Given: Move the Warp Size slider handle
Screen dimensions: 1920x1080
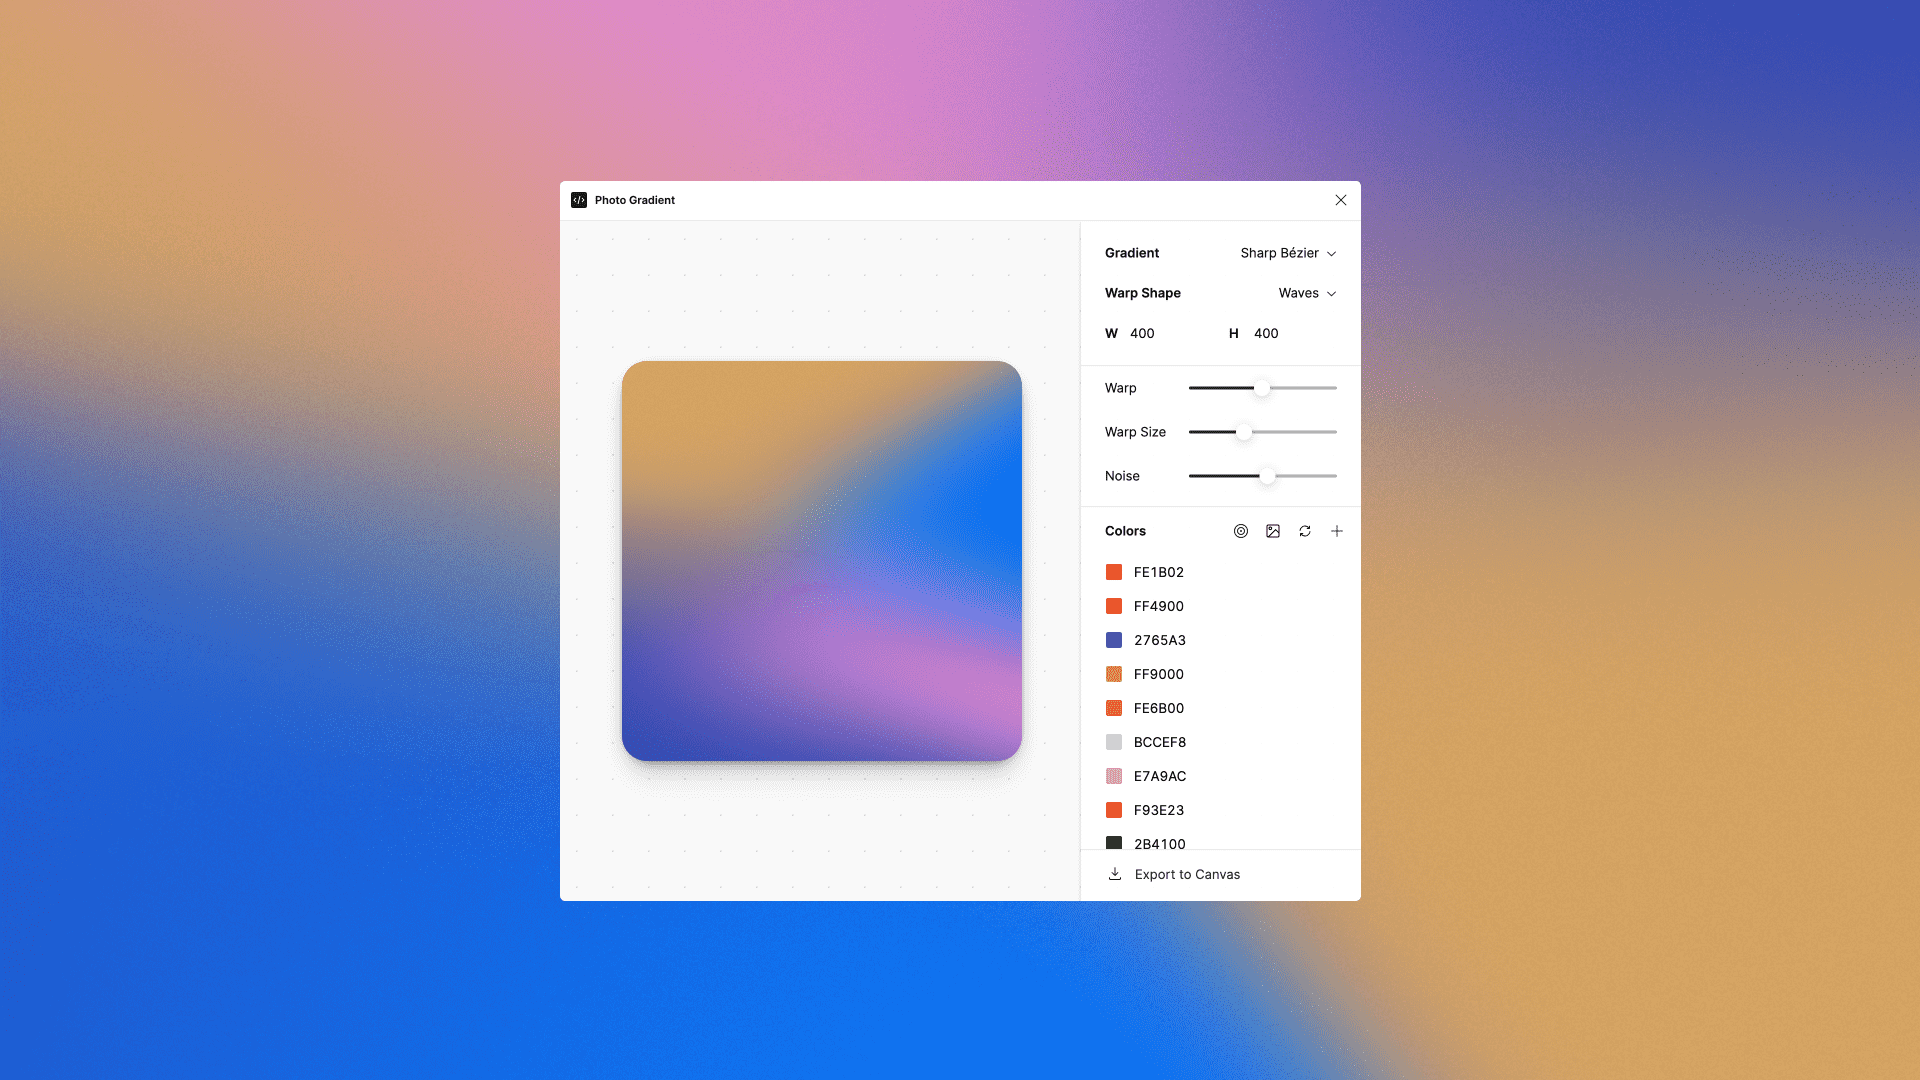Looking at the screenshot, I should (x=1244, y=432).
